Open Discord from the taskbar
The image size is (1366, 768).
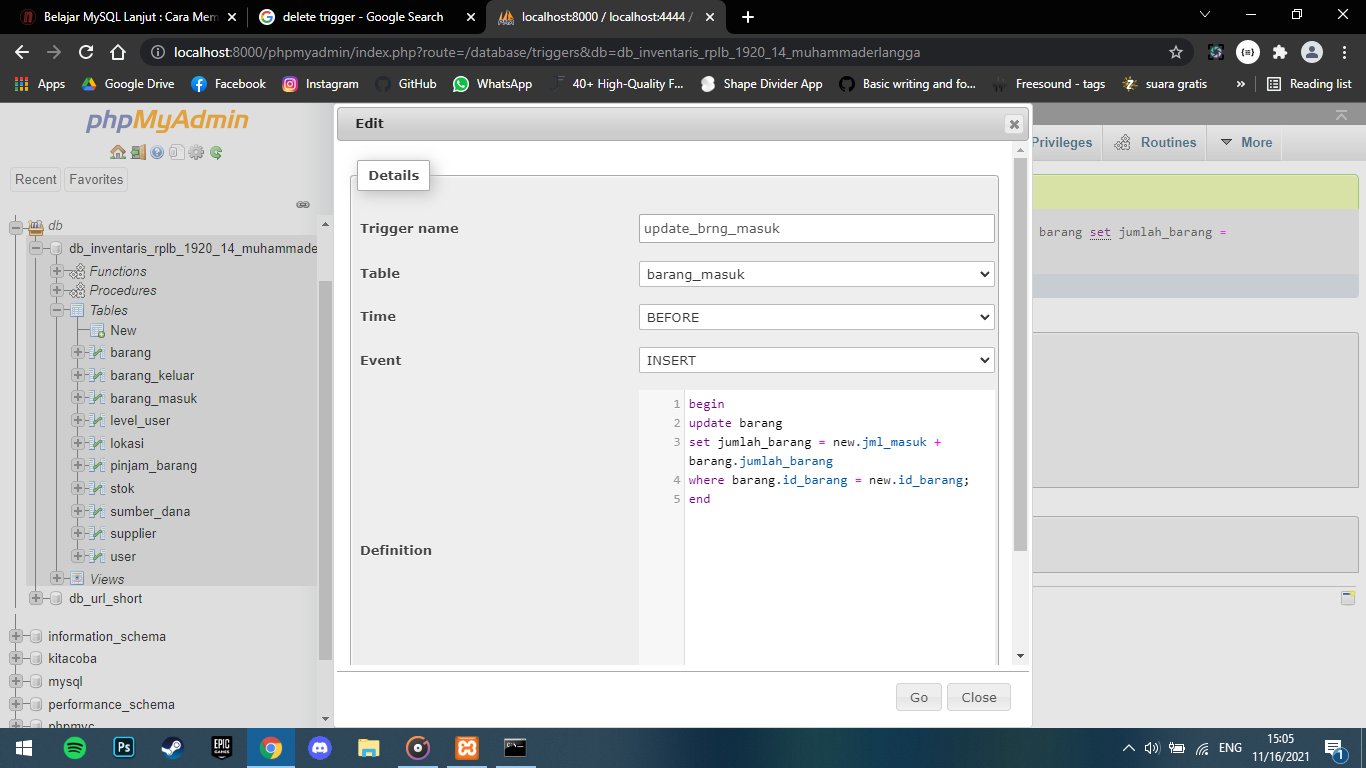point(320,747)
